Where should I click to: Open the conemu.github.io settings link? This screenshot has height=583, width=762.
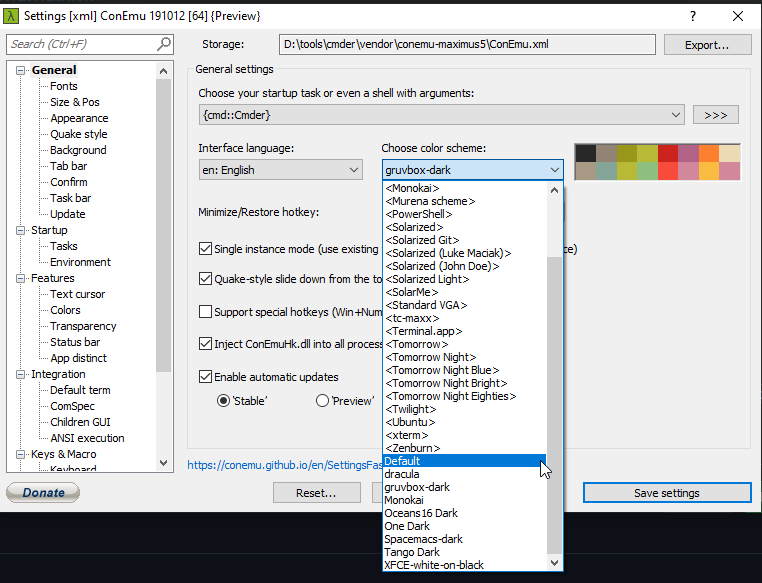284,465
